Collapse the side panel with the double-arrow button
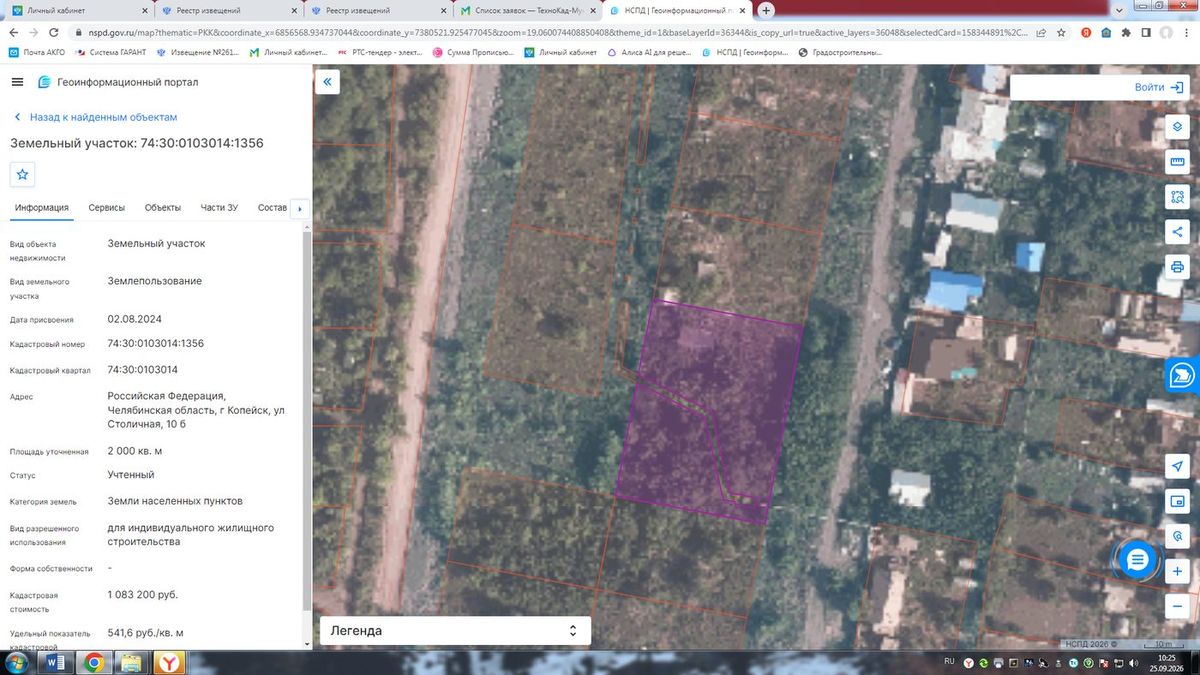This screenshot has height=675, width=1200. (327, 82)
